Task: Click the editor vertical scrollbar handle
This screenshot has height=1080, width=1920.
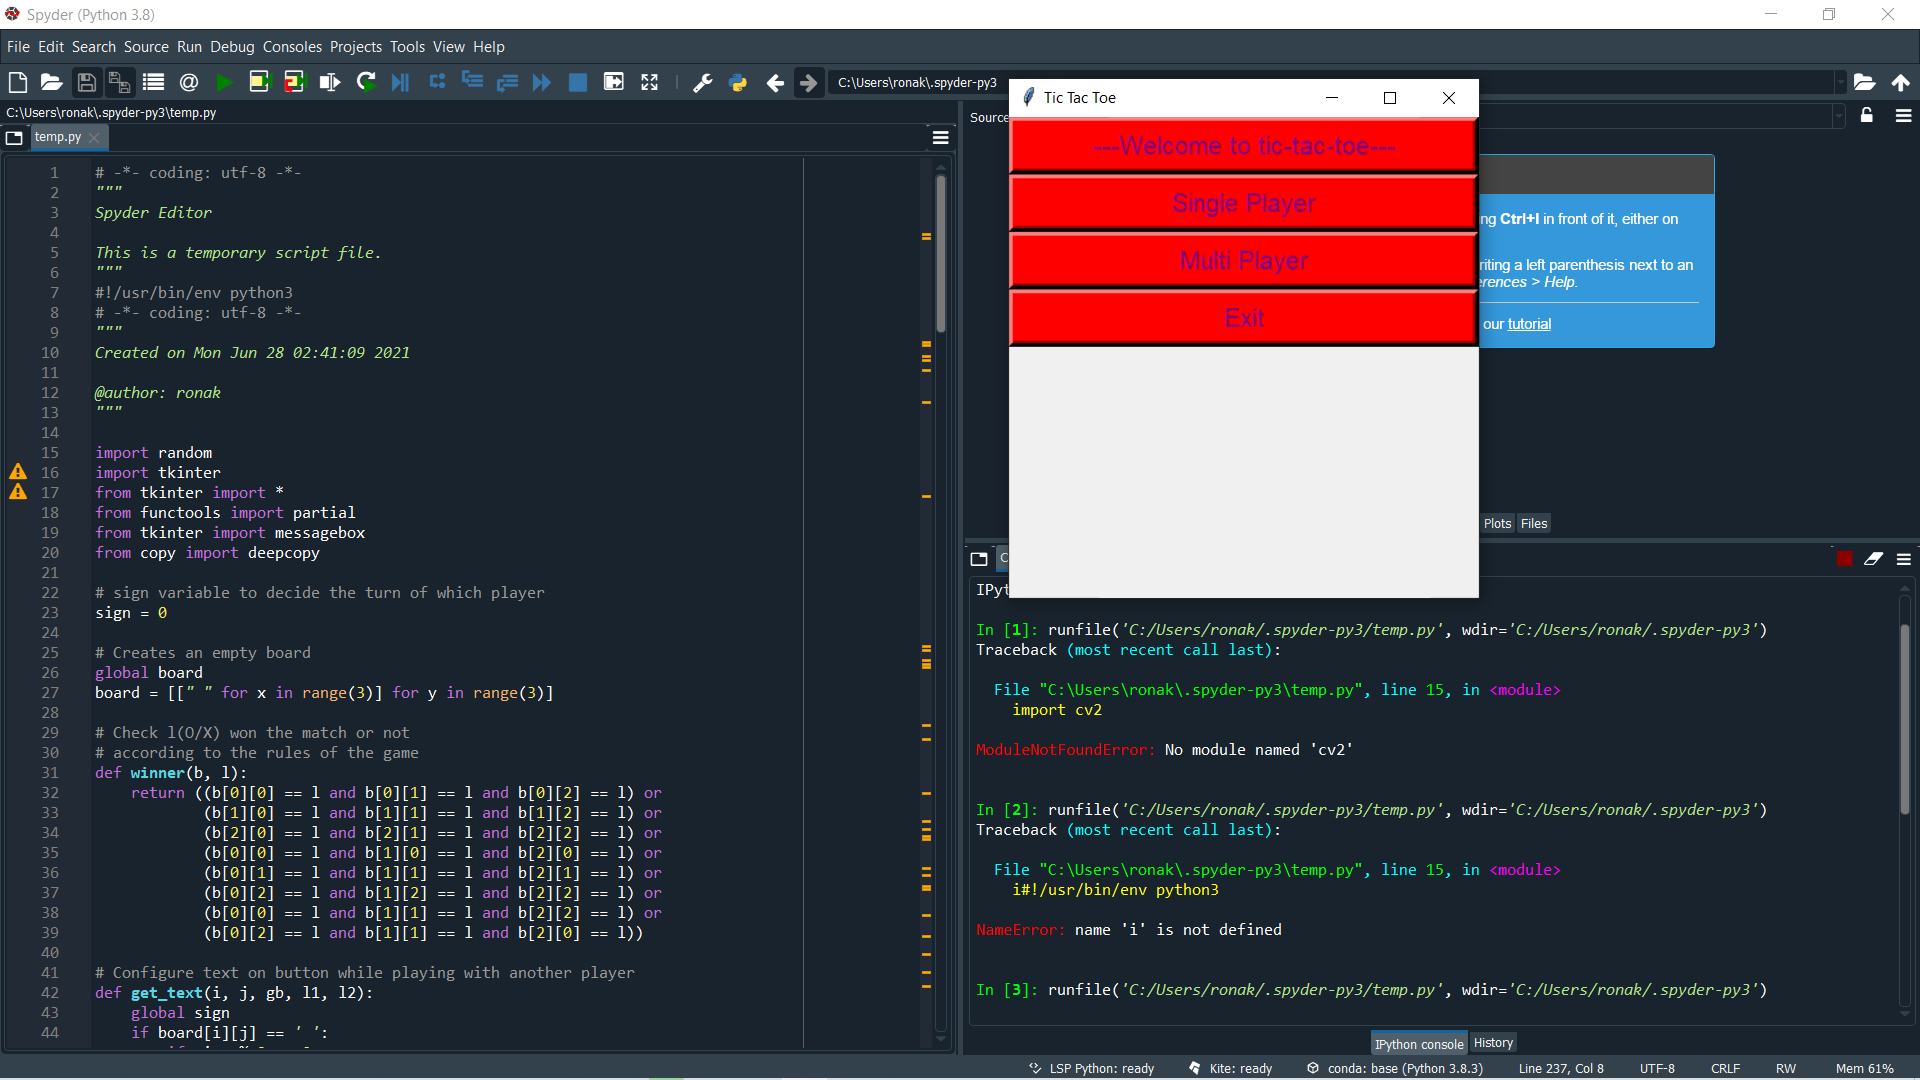Action: (x=940, y=255)
